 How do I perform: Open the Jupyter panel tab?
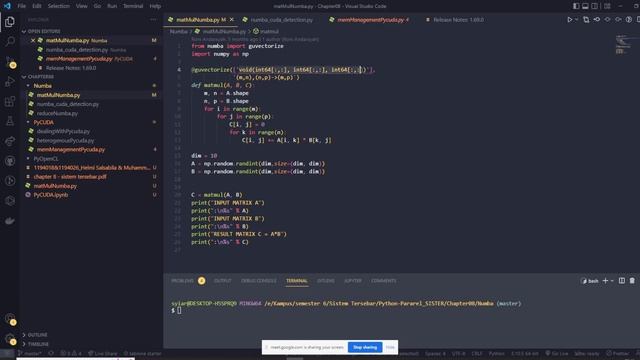pyautogui.click(x=353, y=281)
